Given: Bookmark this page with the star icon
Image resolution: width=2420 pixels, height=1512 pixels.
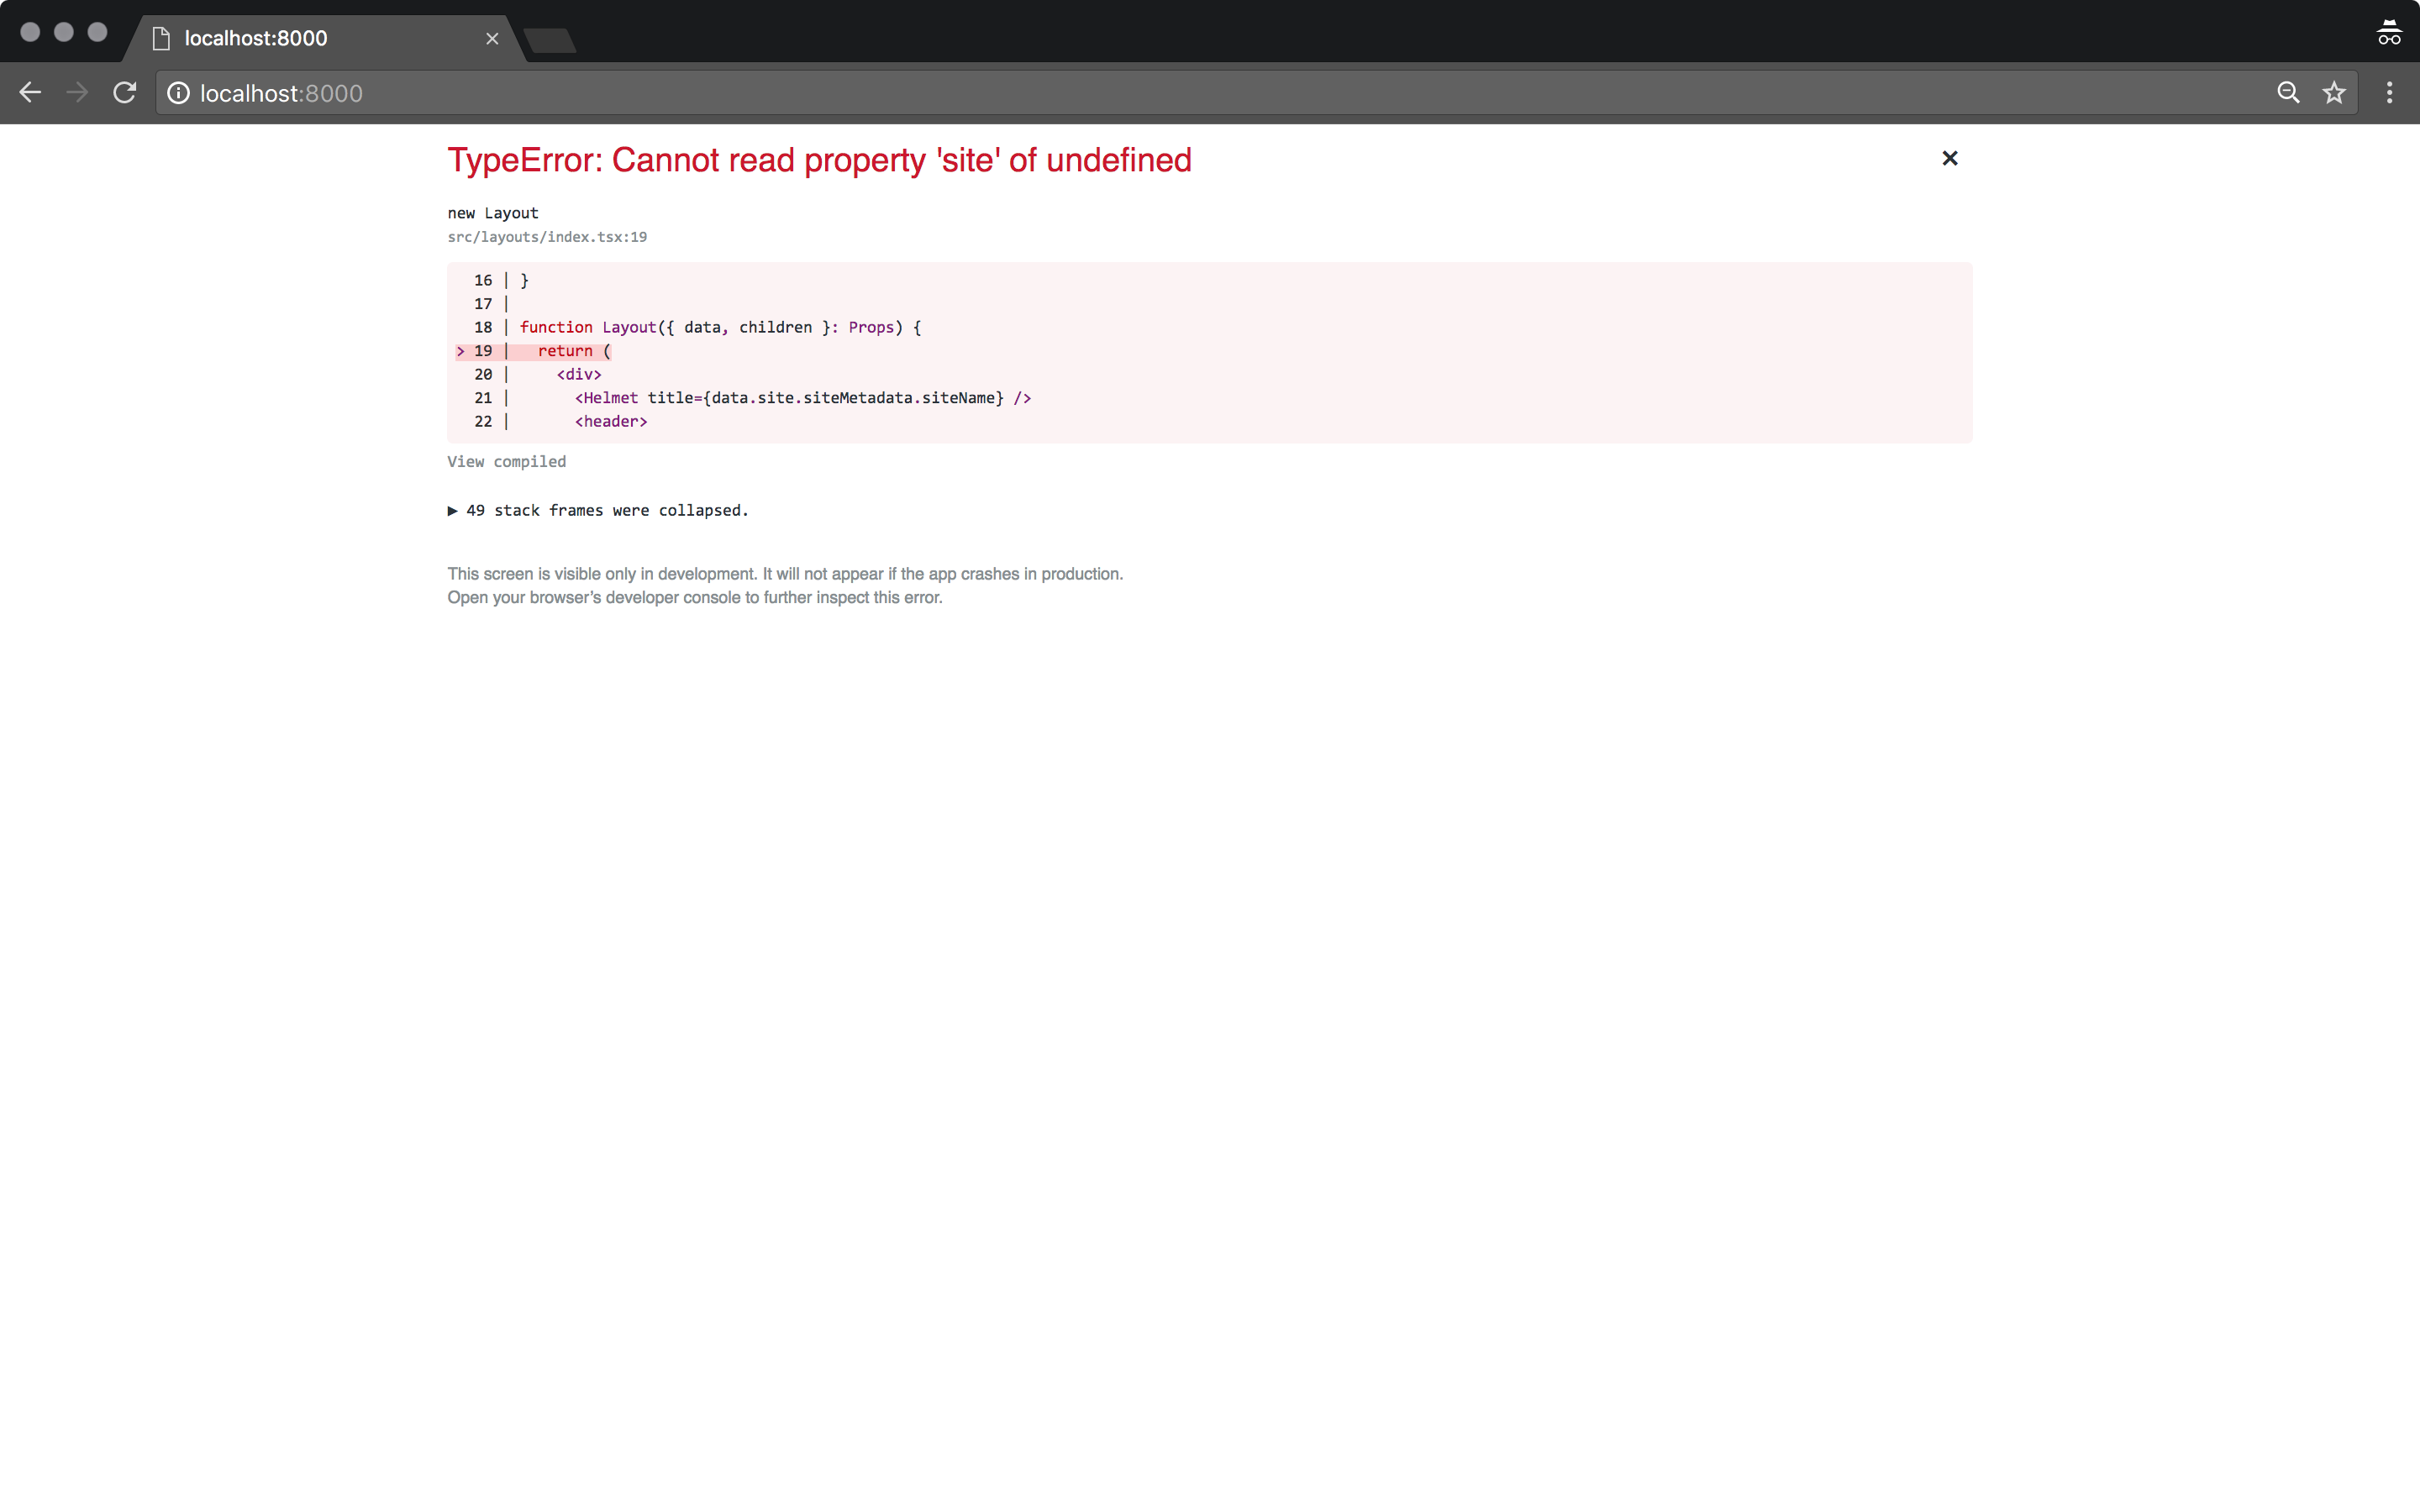Looking at the screenshot, I should 2335,92.
